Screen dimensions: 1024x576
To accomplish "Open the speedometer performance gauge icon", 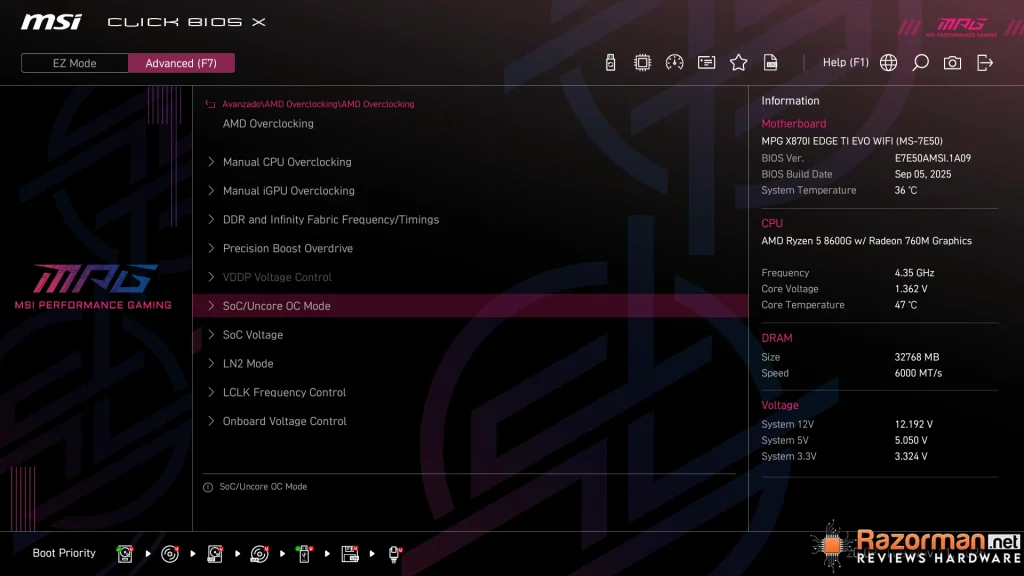I will pyautogui.click(x=674, y=63).
